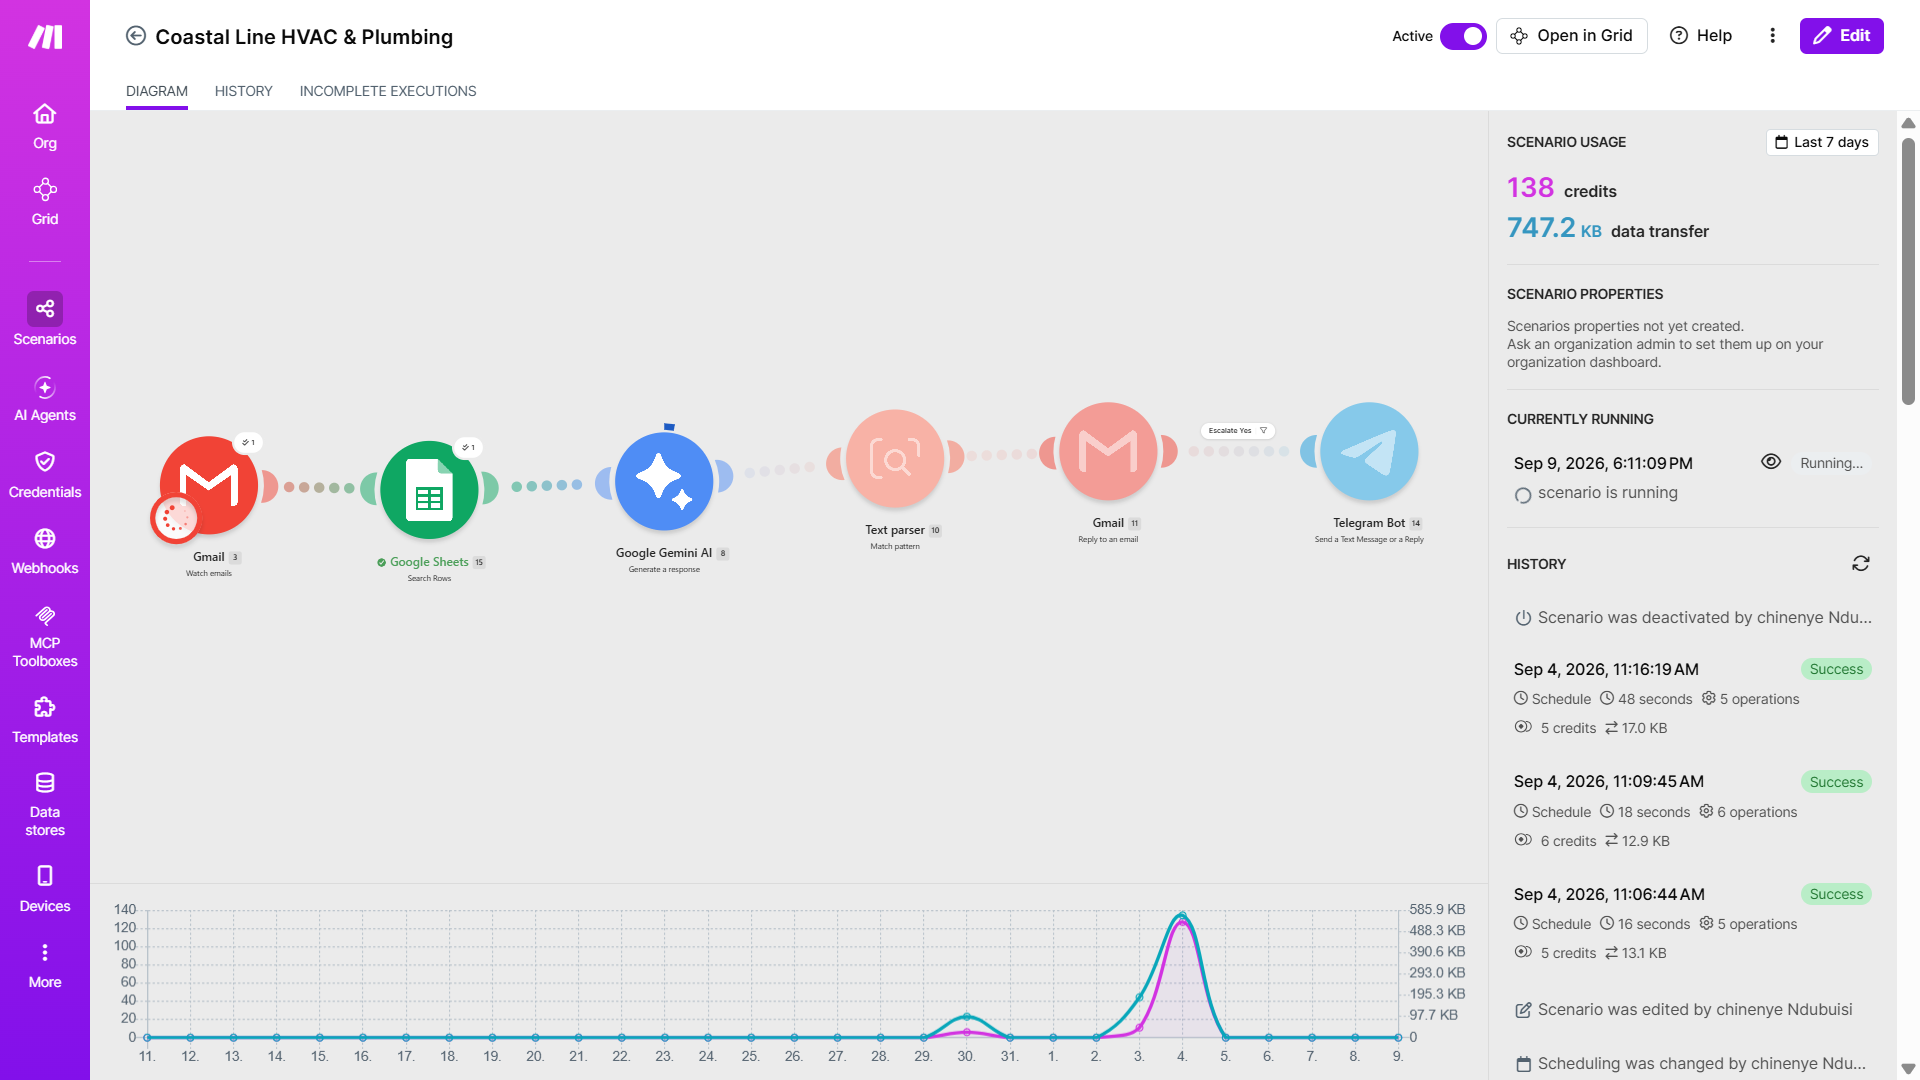Click the Edit button
Screen dimensions: 1920x1080
[1841, 36]
